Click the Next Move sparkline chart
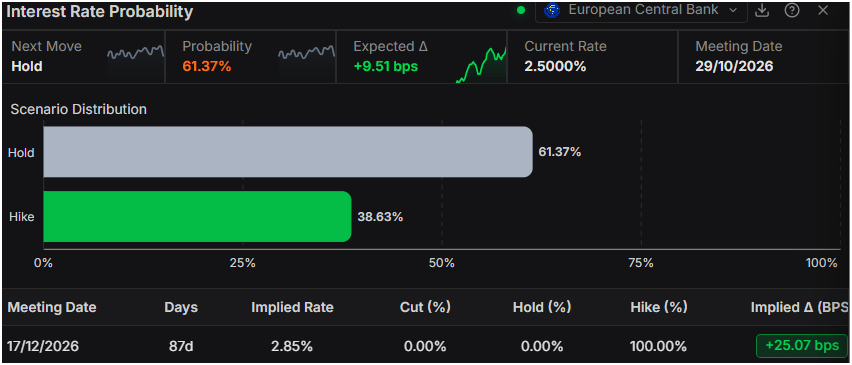 (x=135, y=56)
